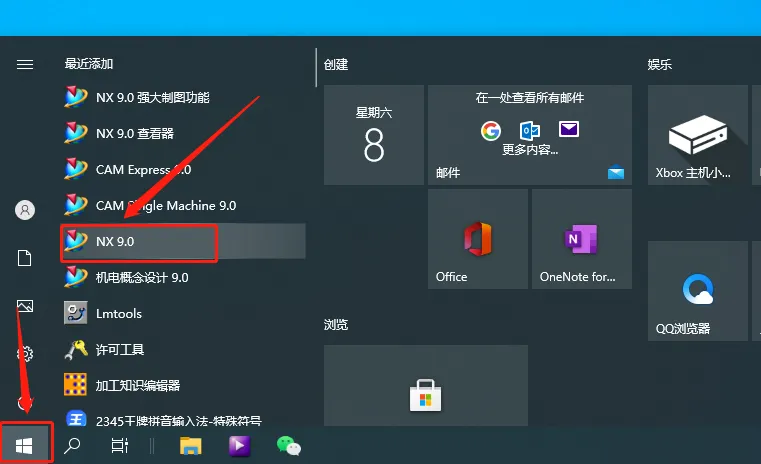Open the Office tile
761x464 pixels.
(x=478, y=239)
